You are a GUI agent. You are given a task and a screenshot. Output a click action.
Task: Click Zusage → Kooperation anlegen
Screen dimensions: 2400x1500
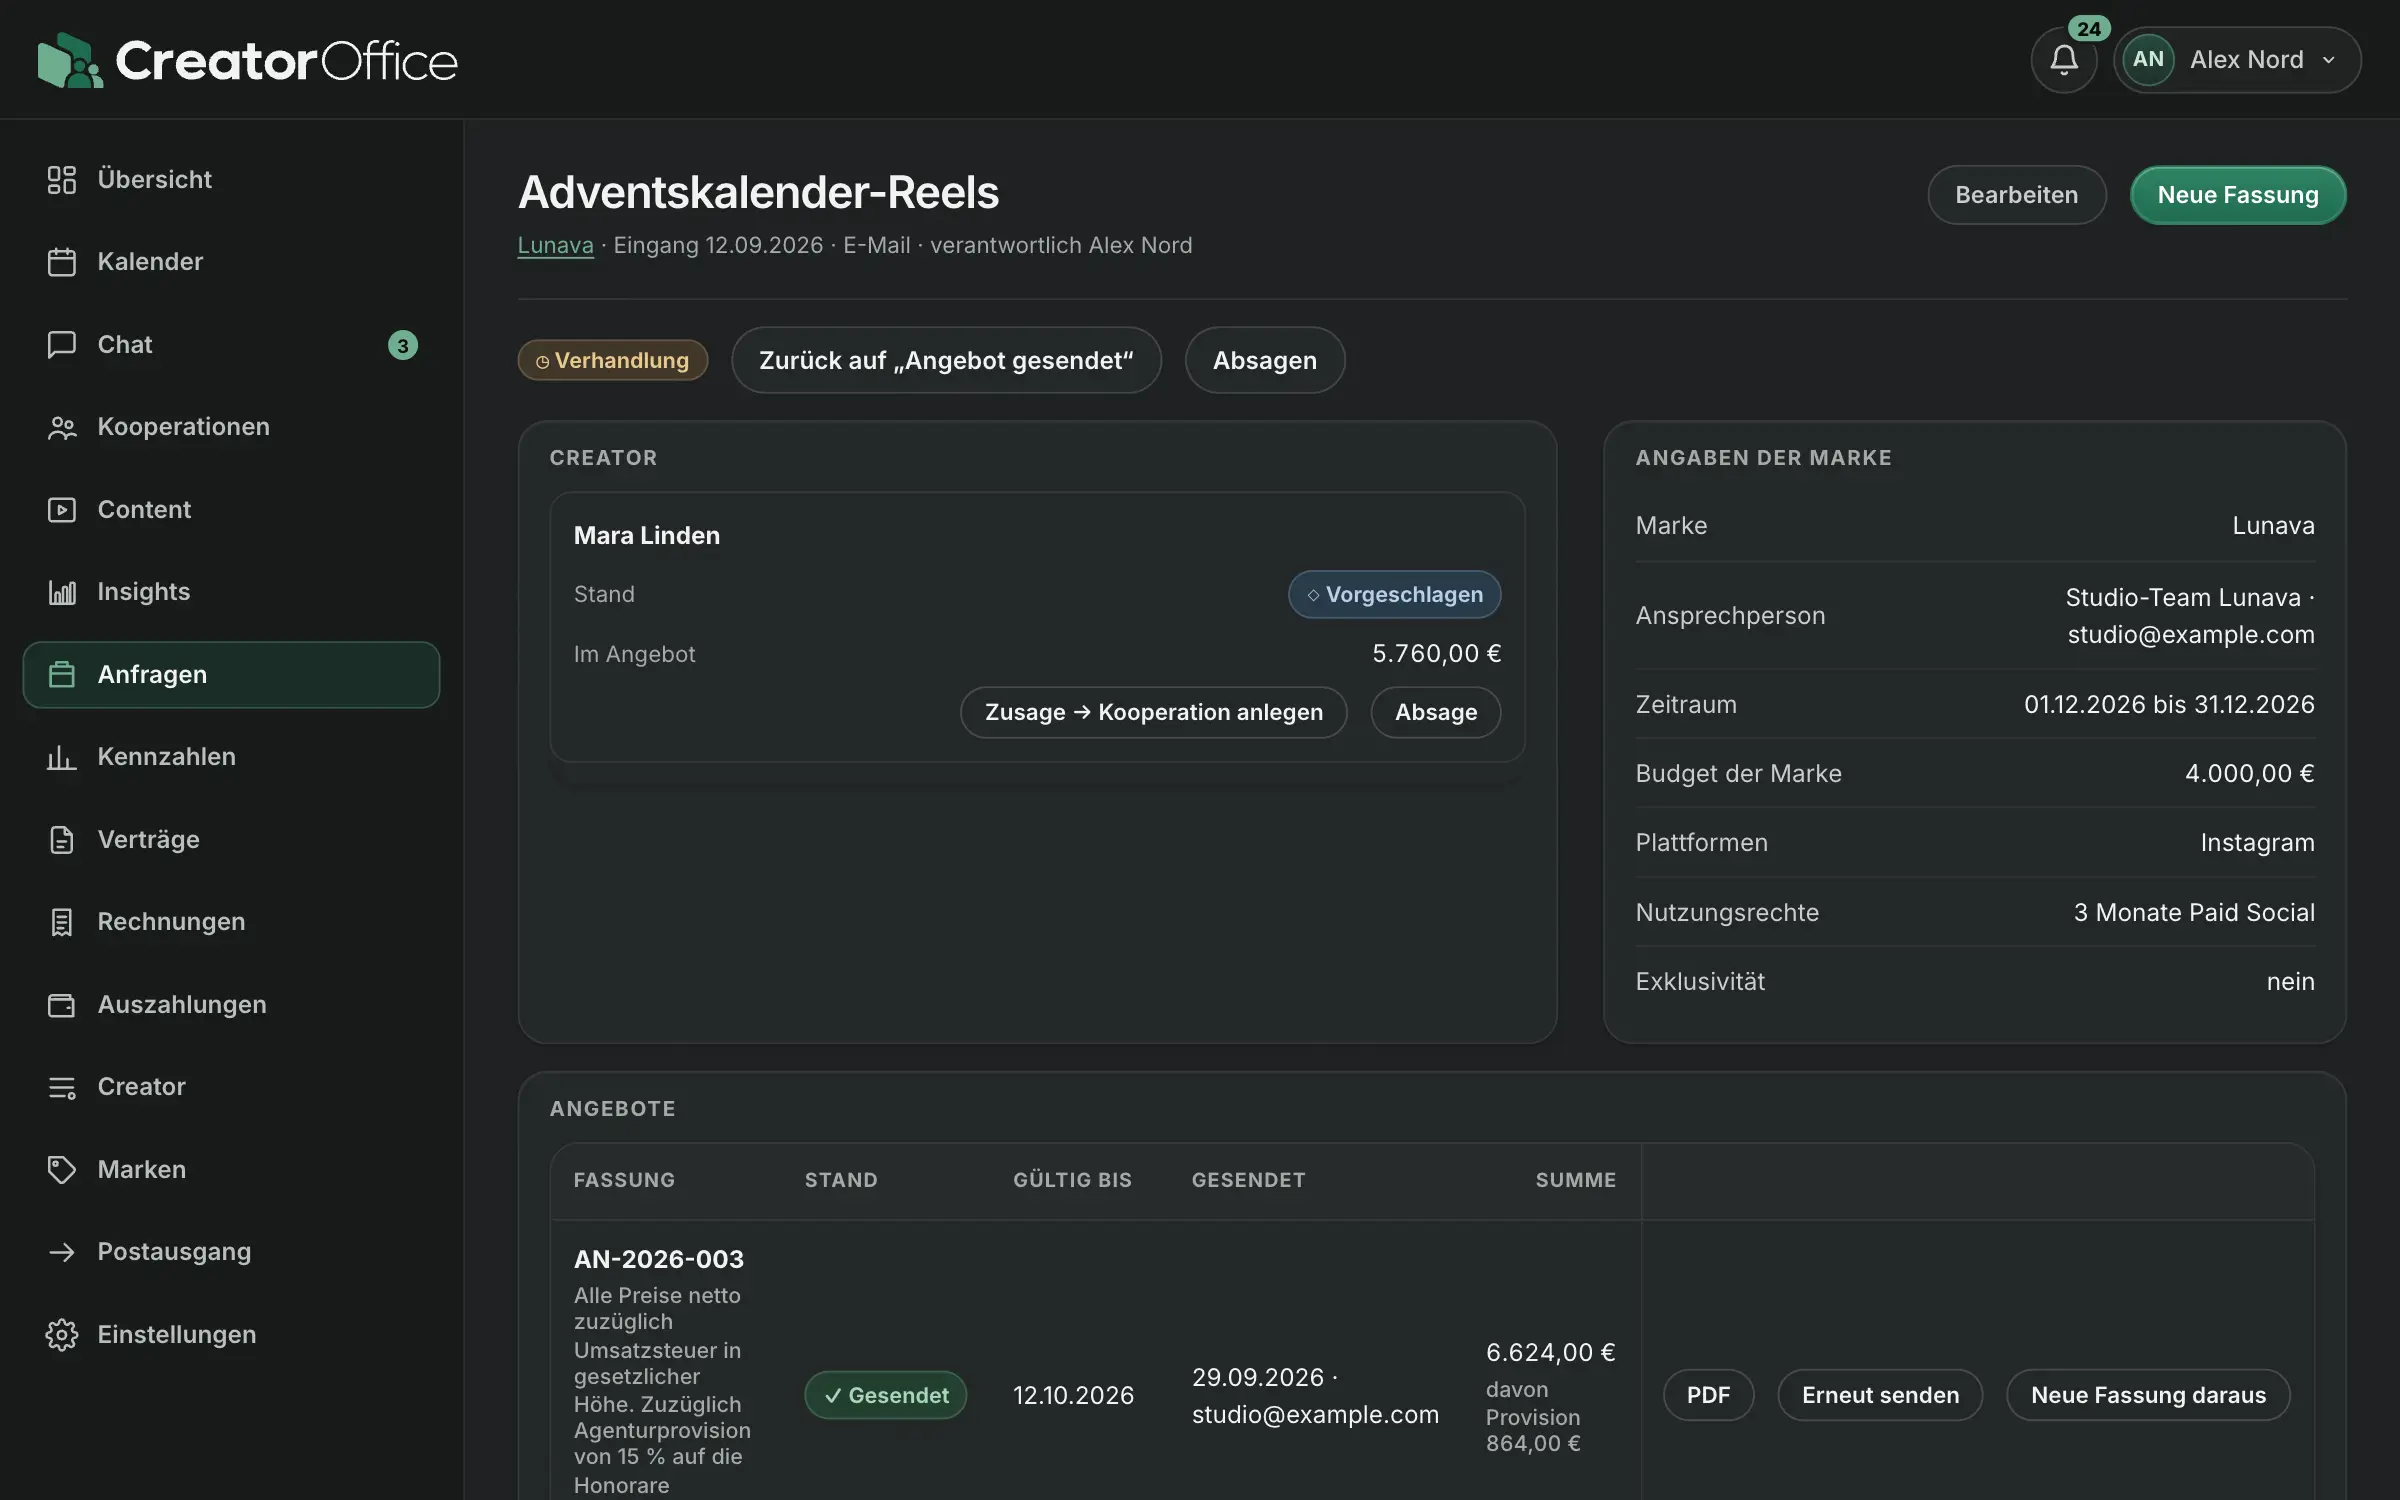tap(1153, 712)
